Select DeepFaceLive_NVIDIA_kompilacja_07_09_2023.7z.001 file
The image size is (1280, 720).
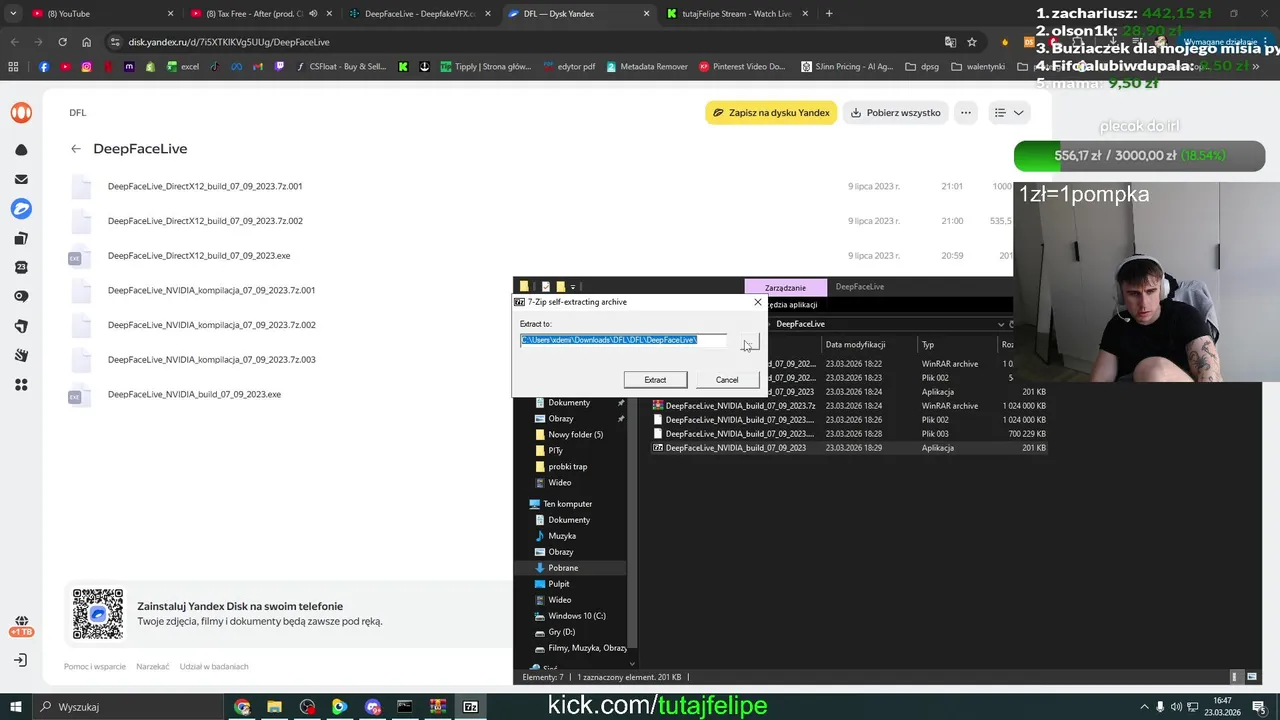click(x=211, y=290)
